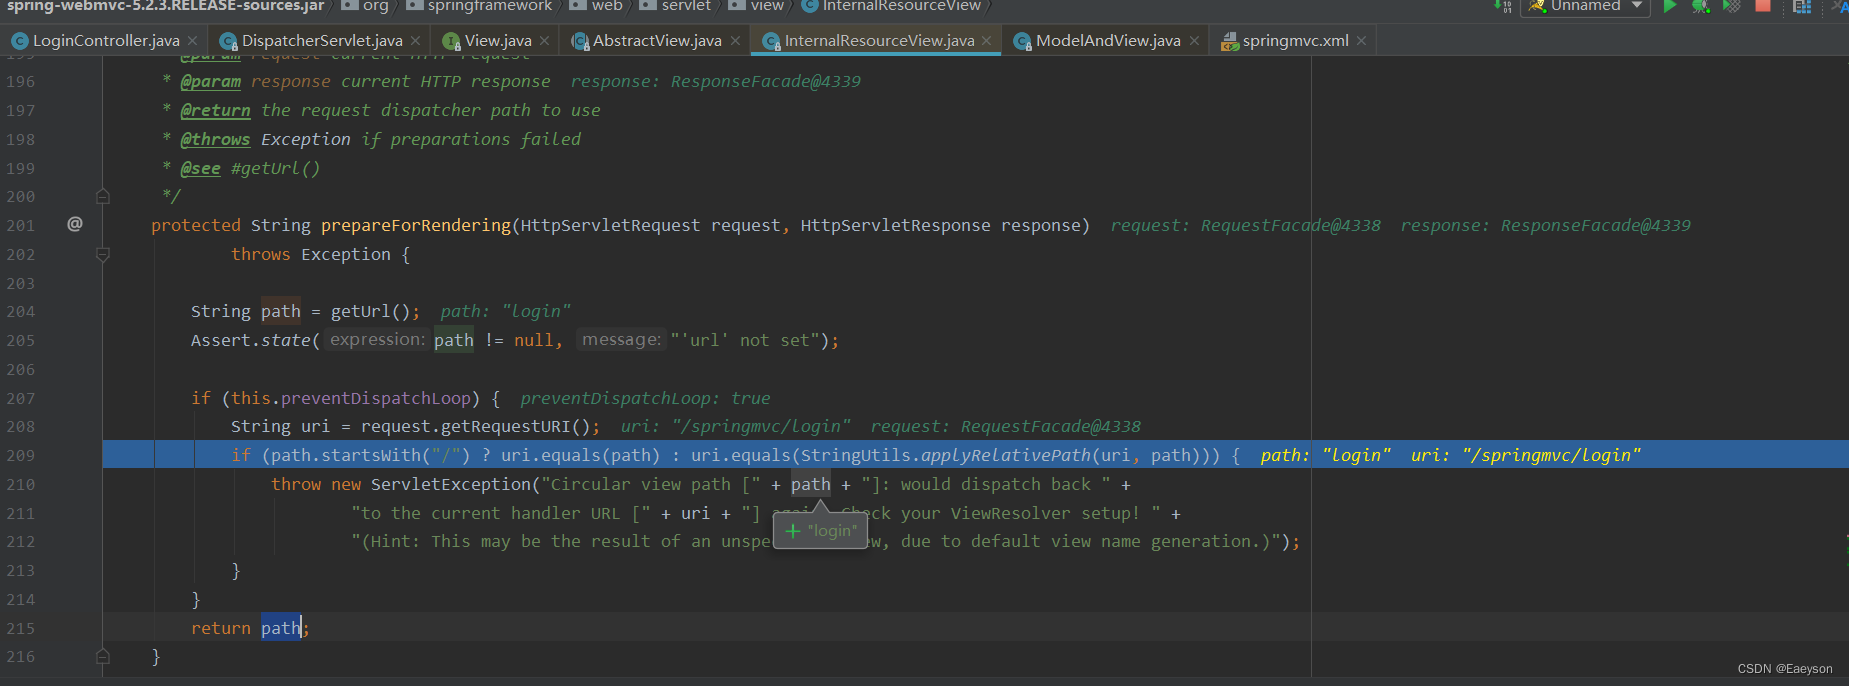Click InternalResourceView class in breadcrumb

(891, 6)
